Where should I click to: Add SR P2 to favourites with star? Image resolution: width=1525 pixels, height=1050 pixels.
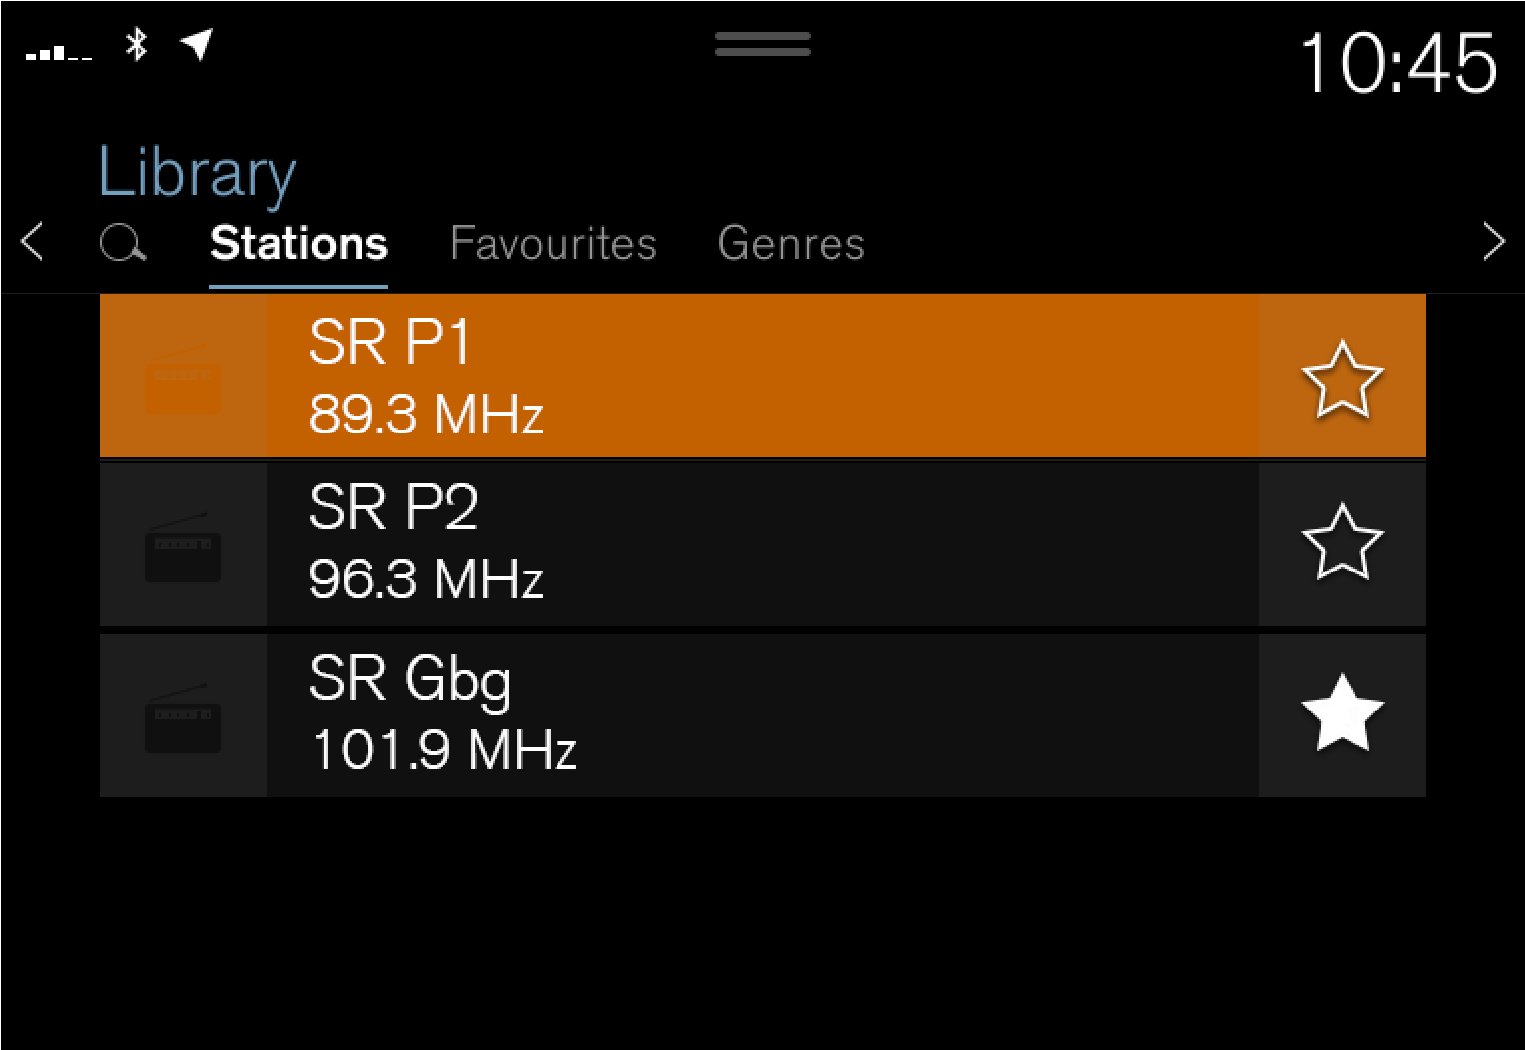[1342, 543]
